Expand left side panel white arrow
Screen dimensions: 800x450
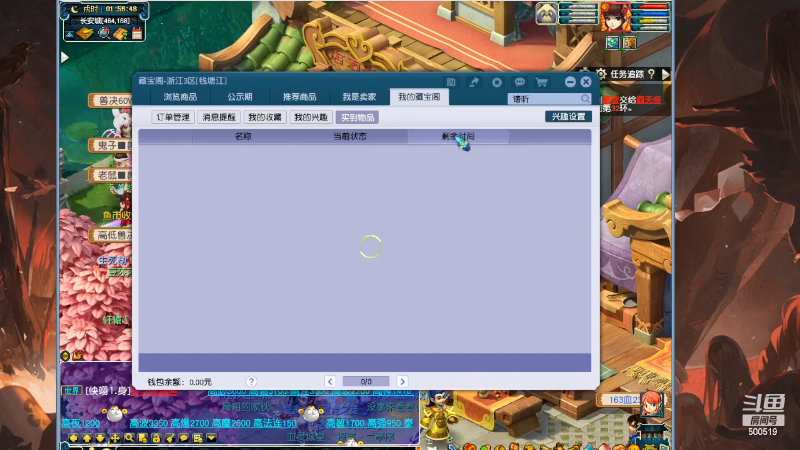coord(65,57)
